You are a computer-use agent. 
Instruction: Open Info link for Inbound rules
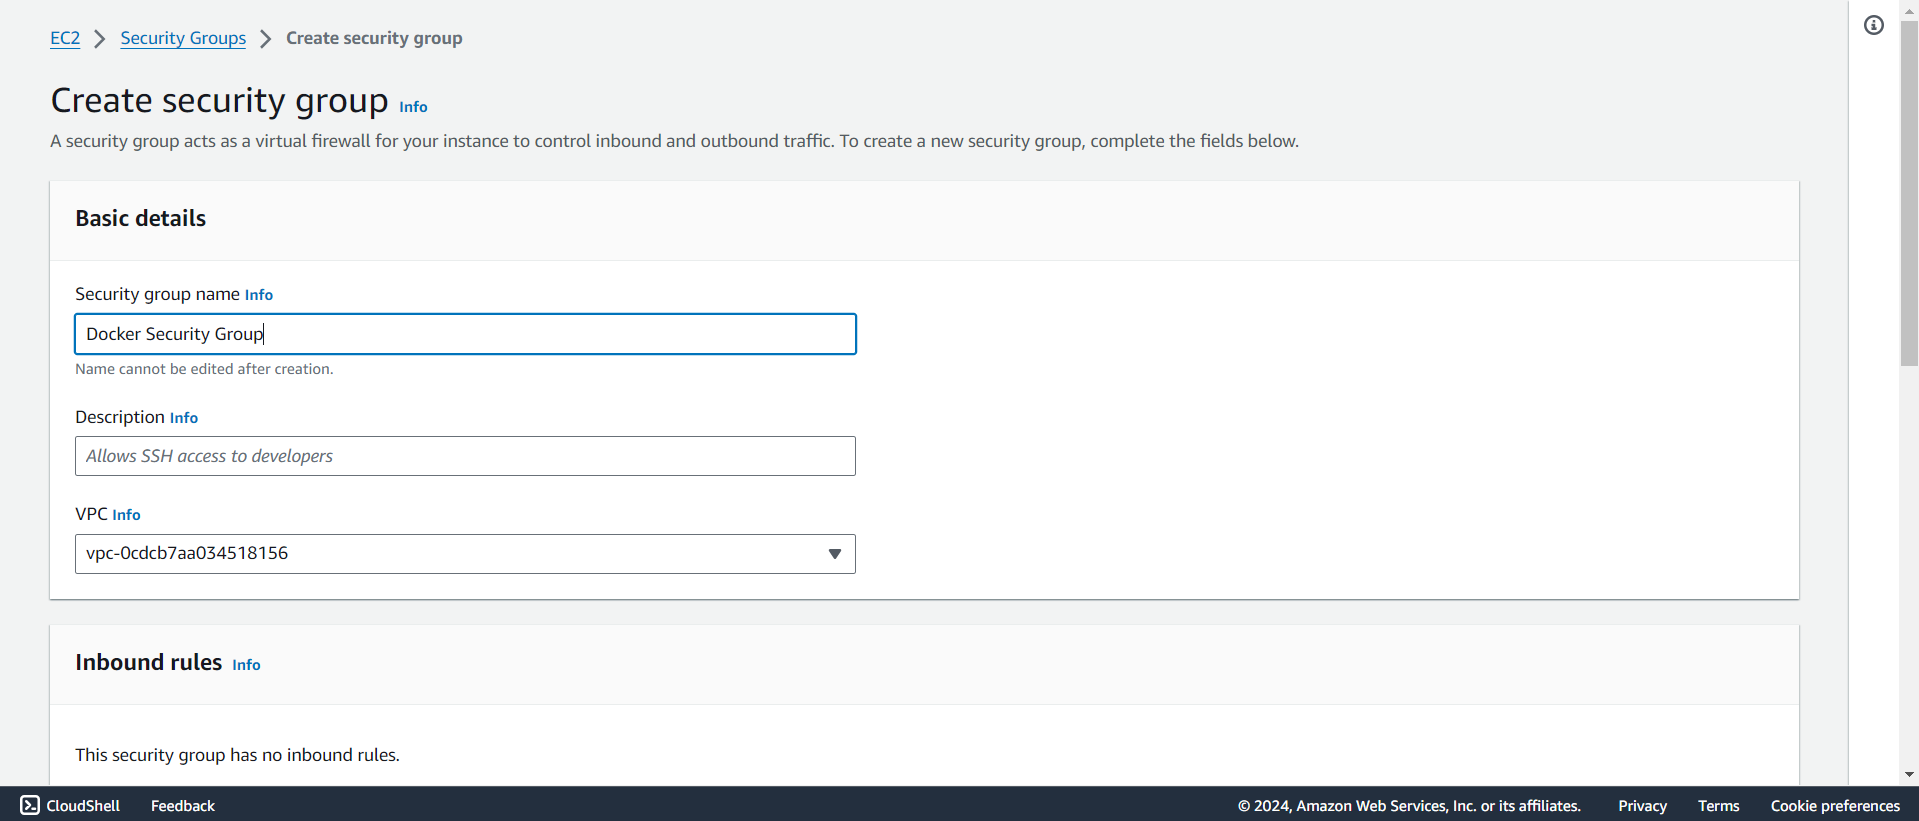tap(246, 665)
